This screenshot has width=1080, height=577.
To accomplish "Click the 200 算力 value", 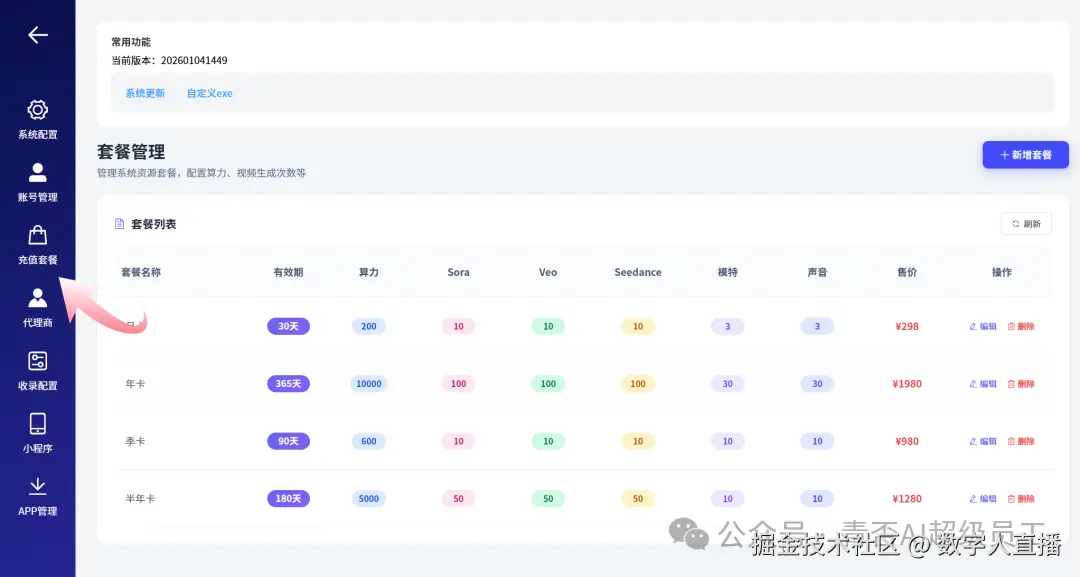I will click(x=368, y=326).
